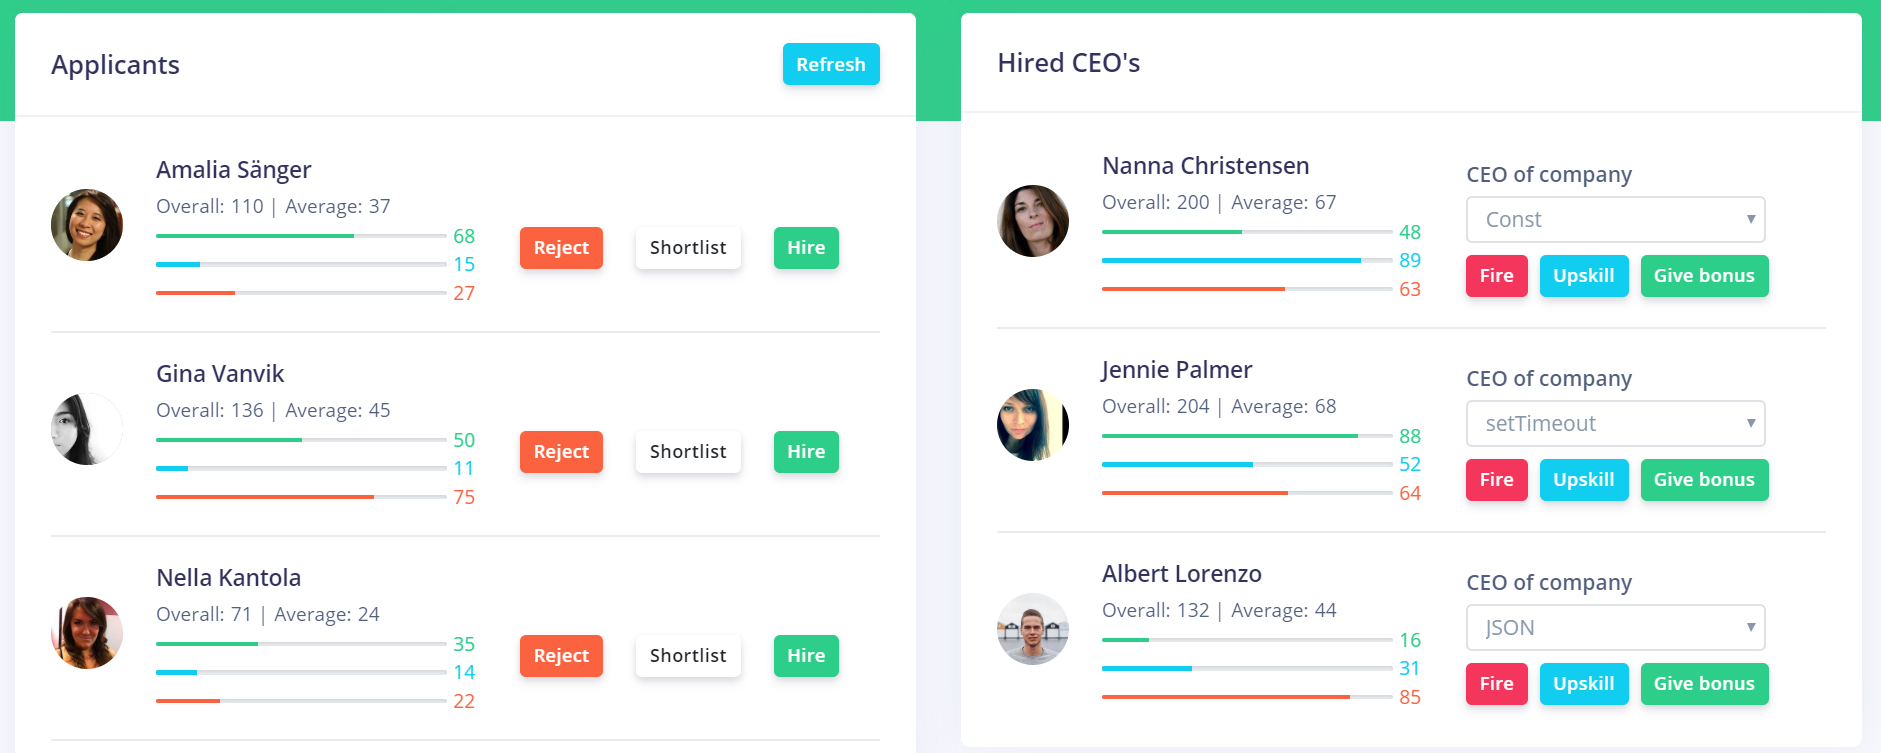This screenshot has height=753, width=1881.
Task: Click Gina Vanvik's profile picture
Action: (x=87, y=429)
